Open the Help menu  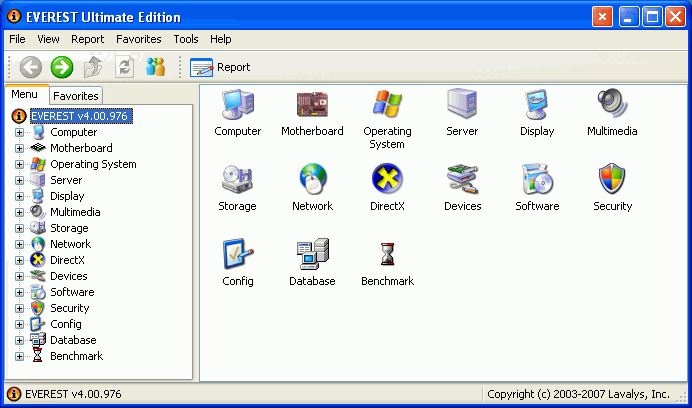(x=220, y=39)
